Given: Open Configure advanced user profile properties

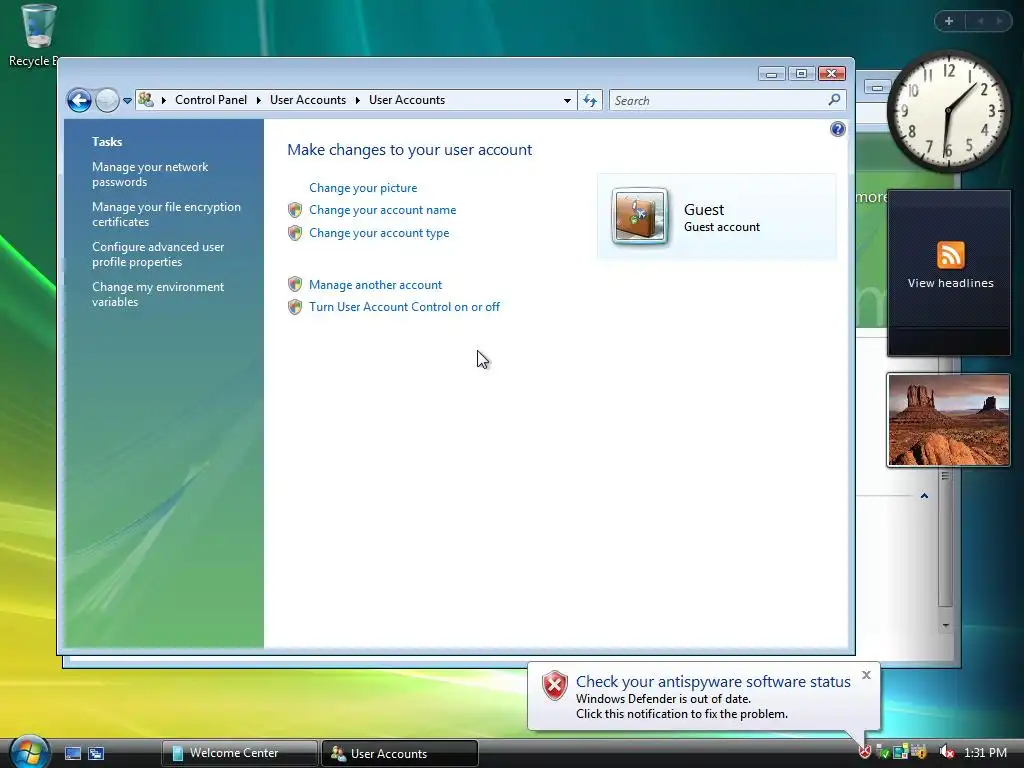Looking at the screenshot, I should click(157, 254).
